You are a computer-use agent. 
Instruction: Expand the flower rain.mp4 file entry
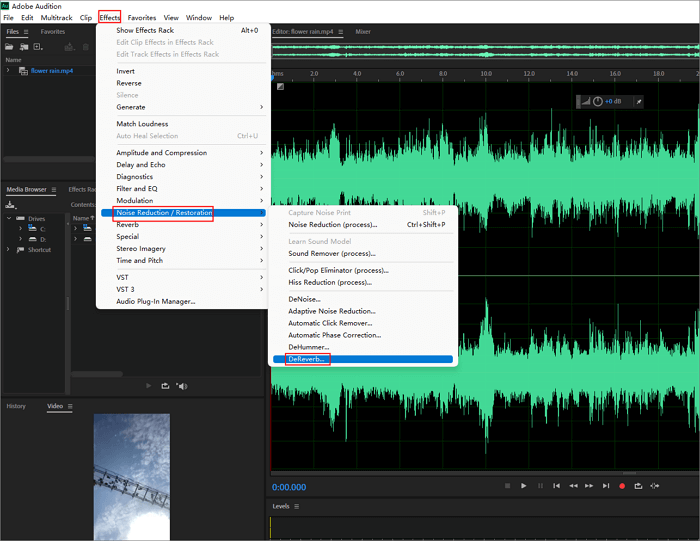pos(8,71)
